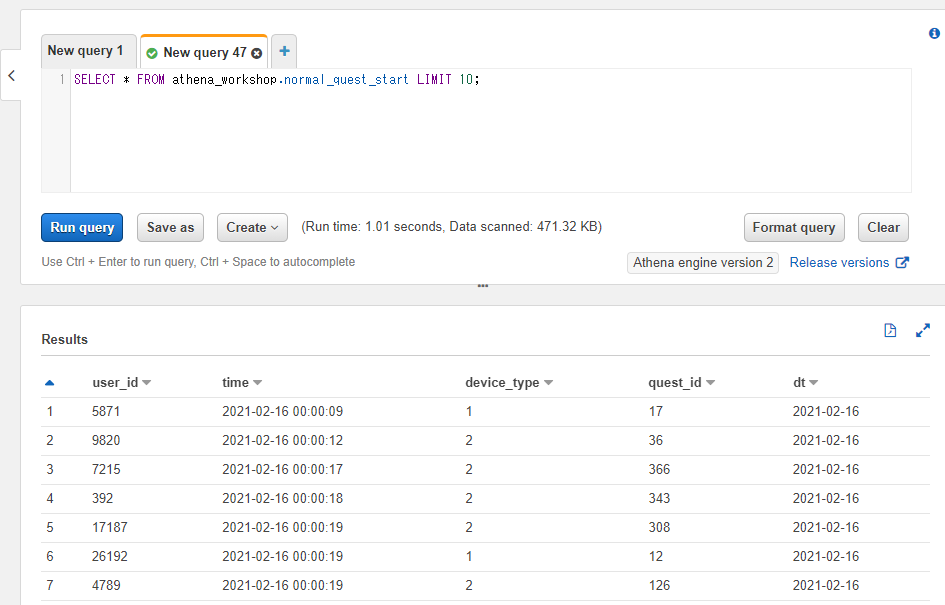Viewport: 945px width, 605px height.
Task: Click time value 2021-02-16 00:00:12
Action: coord(283,440)
